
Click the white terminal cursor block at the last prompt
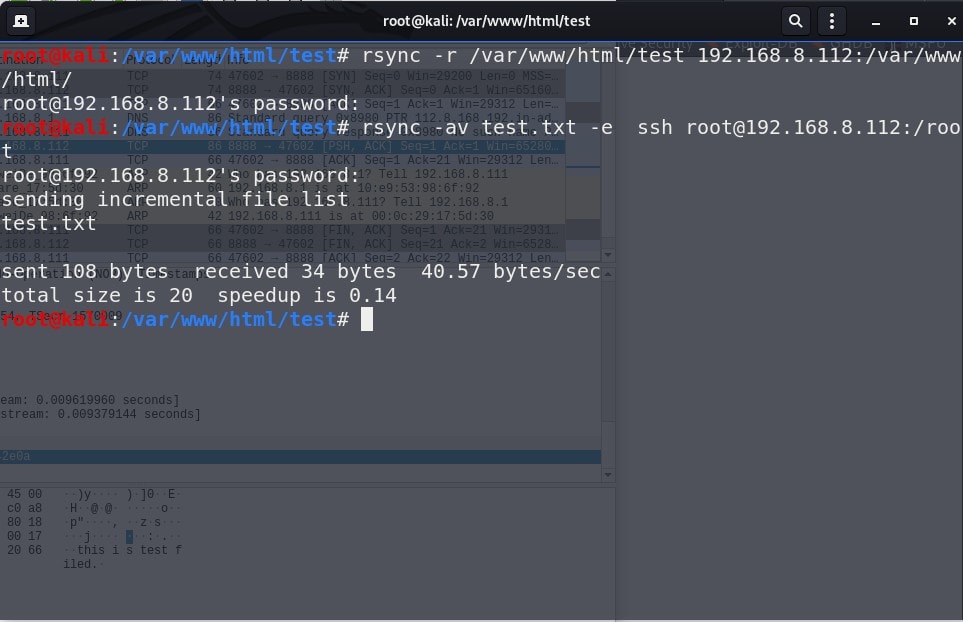point(367,319)
